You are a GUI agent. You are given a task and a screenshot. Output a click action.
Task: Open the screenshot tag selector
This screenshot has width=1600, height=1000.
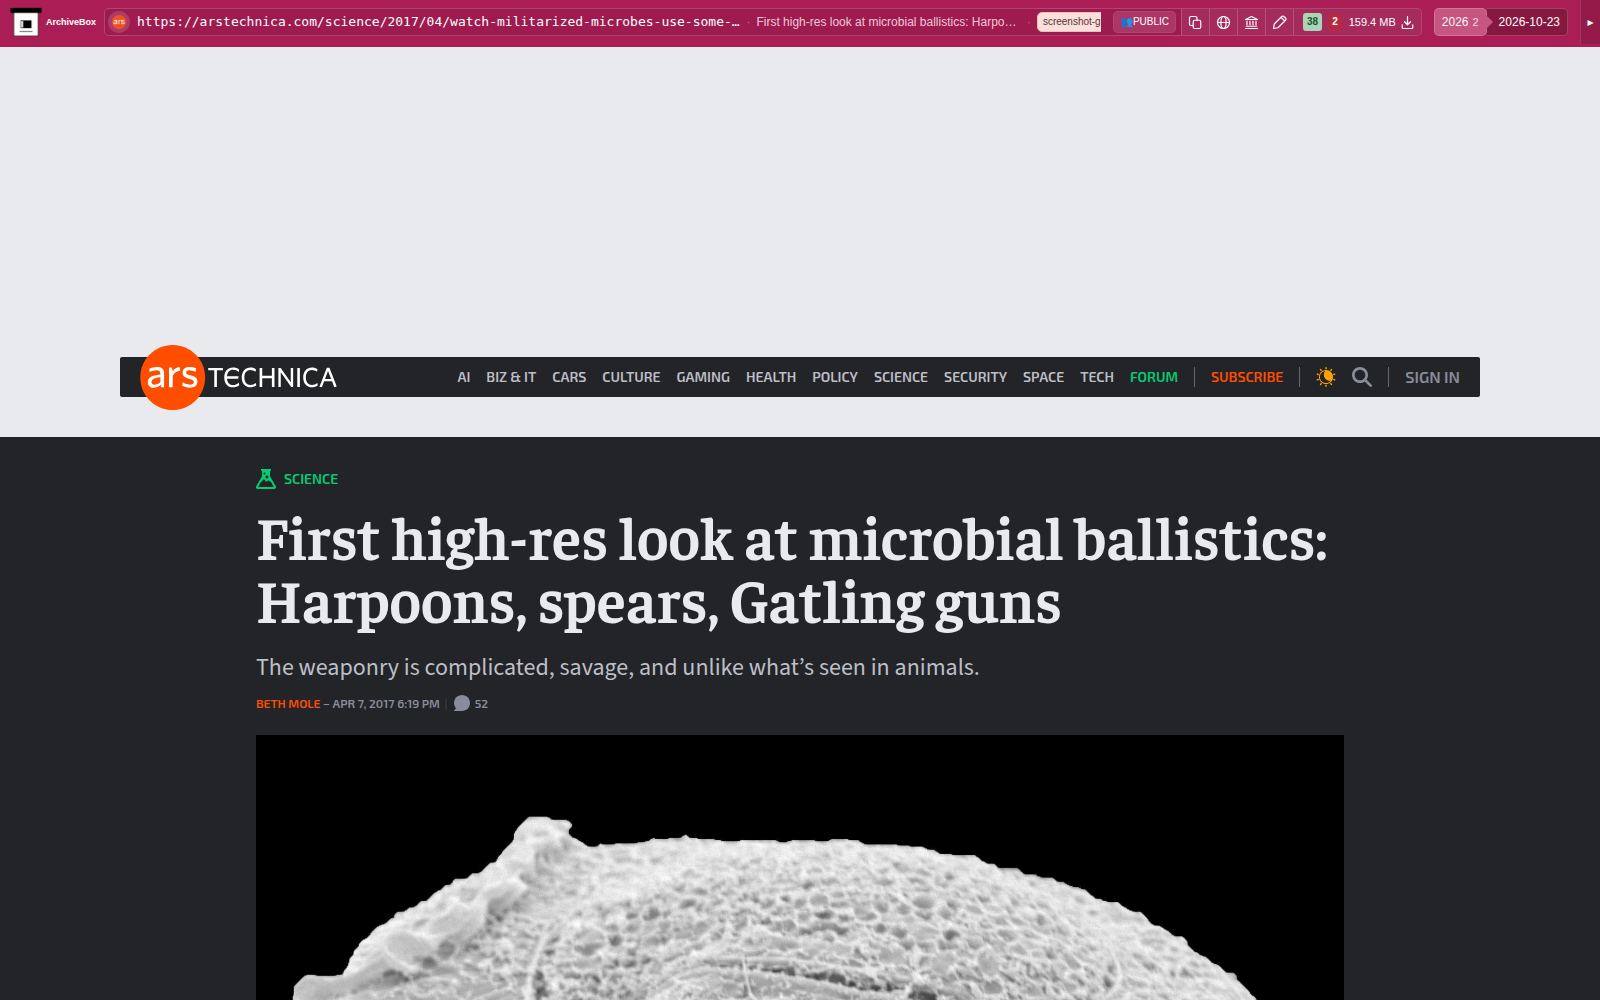(1069, 22)
